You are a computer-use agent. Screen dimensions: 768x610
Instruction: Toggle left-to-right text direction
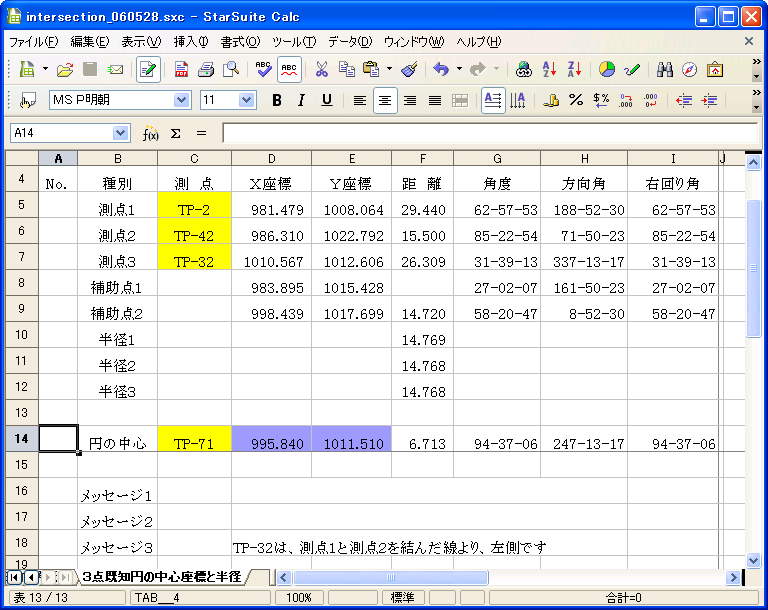[493, 100]
